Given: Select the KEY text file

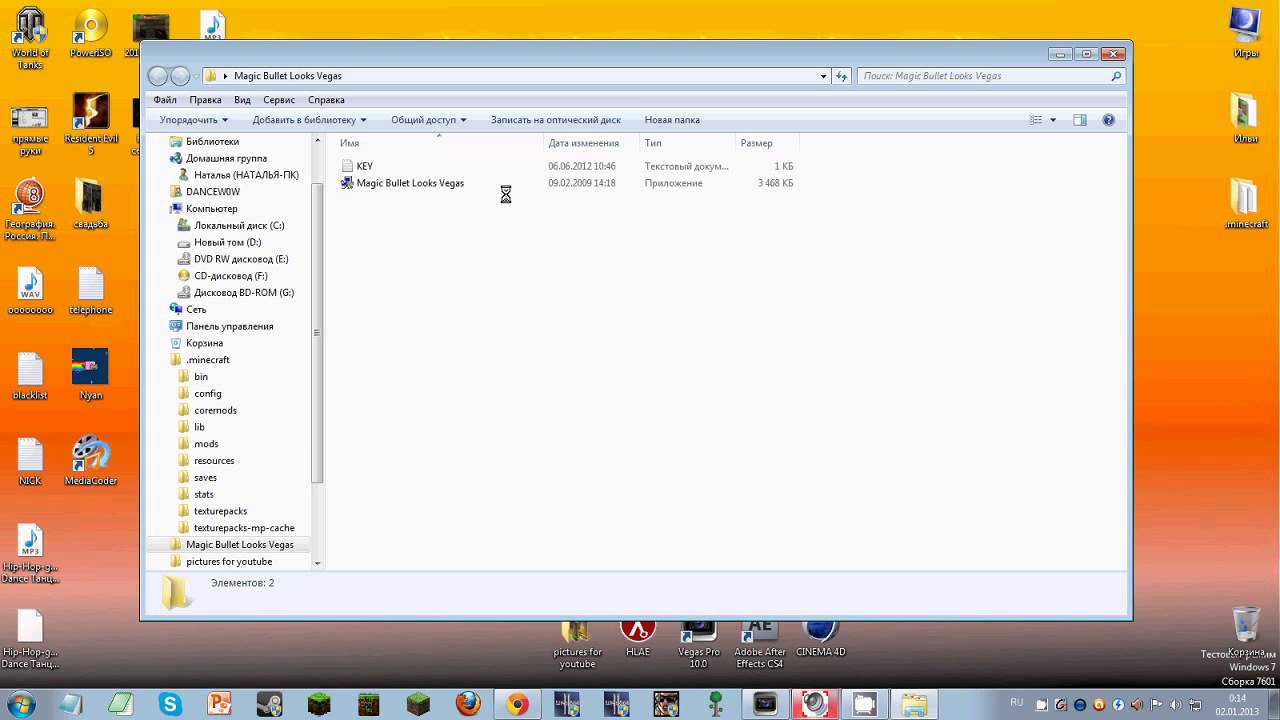Looking at the screenshot, I should click(x=364, y=166).
